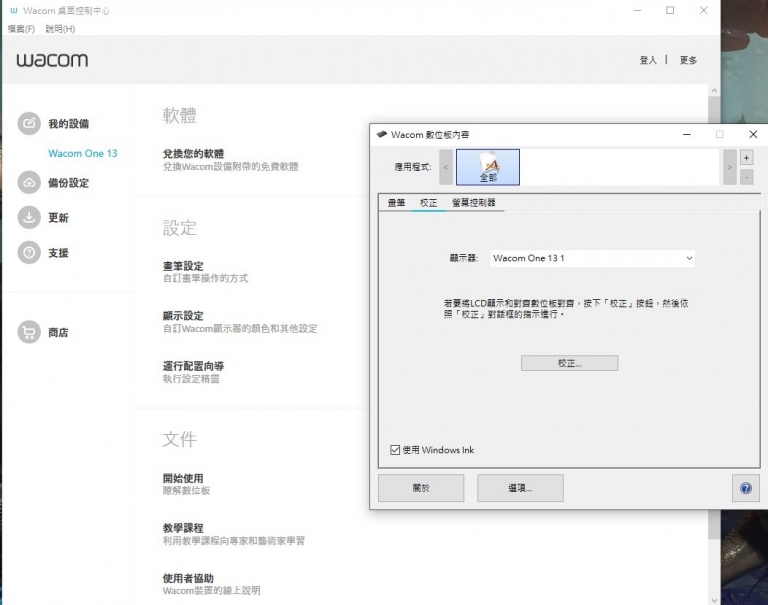The image size is (768, 605).
Task: Open 兌換您的軟體
Action: pos(193,154)
